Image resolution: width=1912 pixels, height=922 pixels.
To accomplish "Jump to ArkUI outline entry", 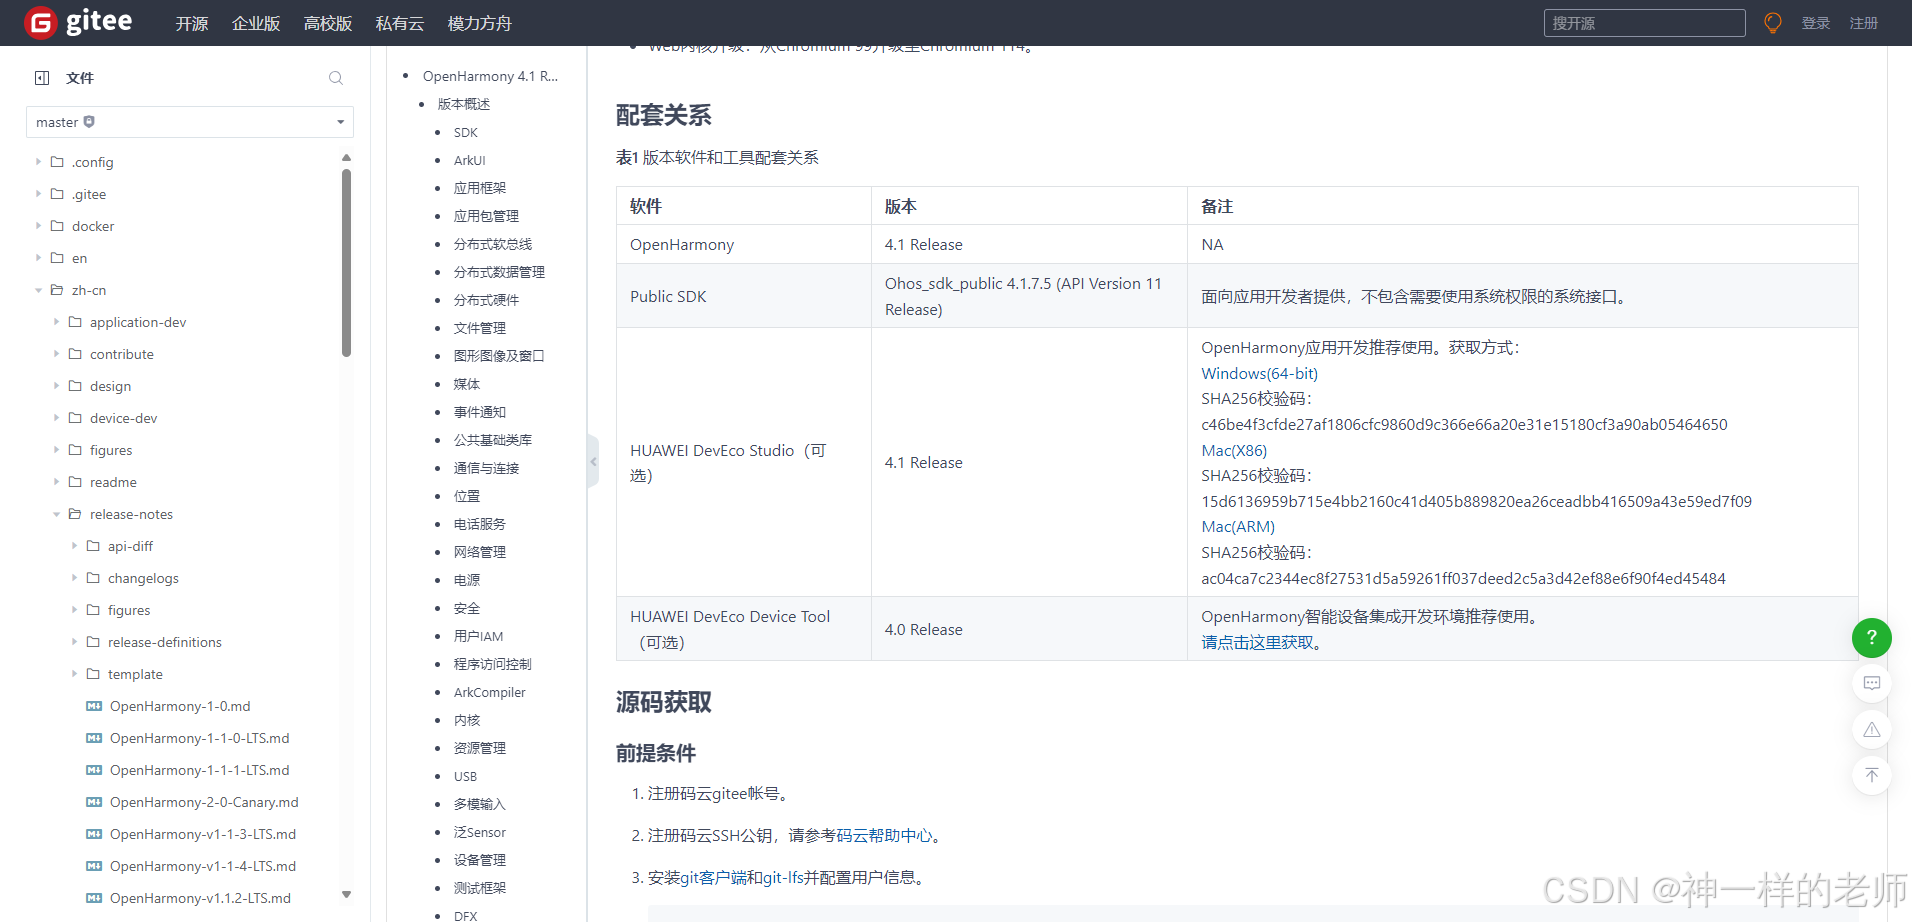I will [x=469, y=160].
